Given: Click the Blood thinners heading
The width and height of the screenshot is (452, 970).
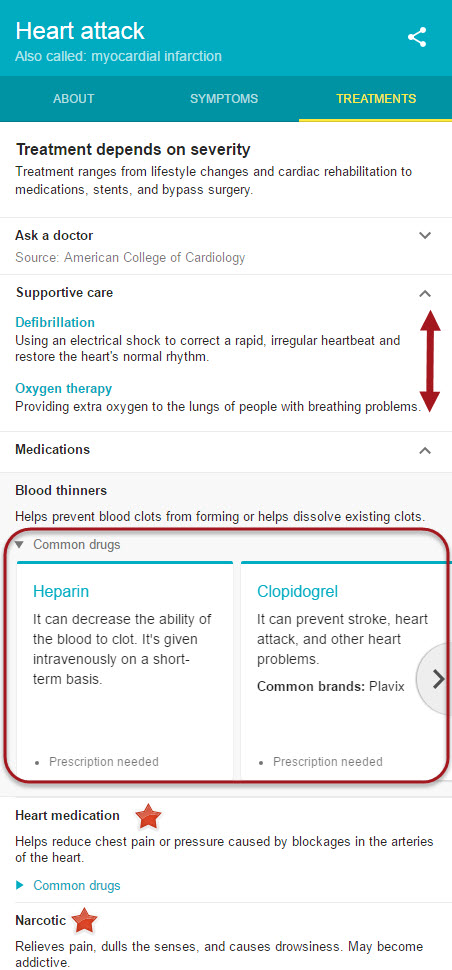Looking at the screenshot, I should pyautogui.click(x=61, y=491).
